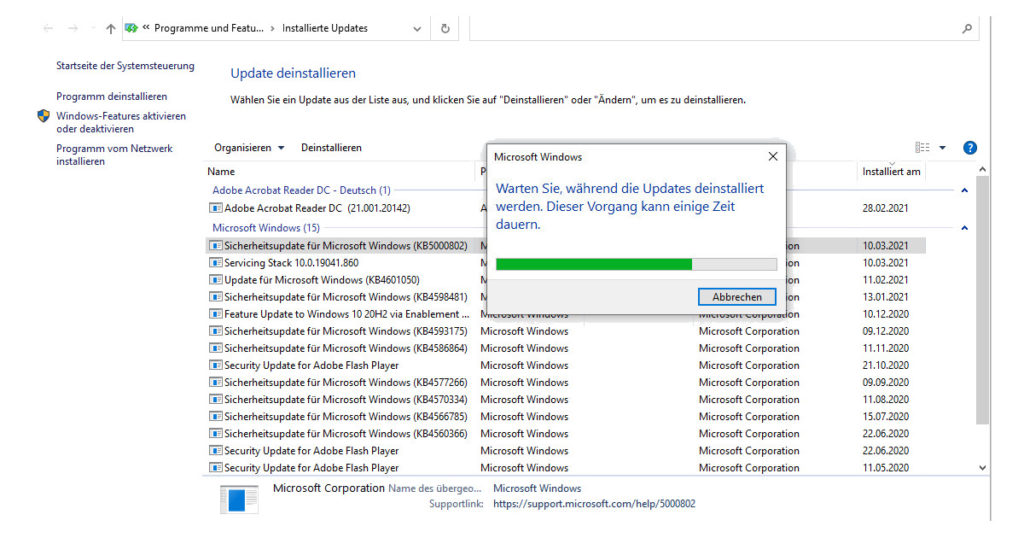Click shield icon beside Windows-Features aktivieren

tap(44, 116)
